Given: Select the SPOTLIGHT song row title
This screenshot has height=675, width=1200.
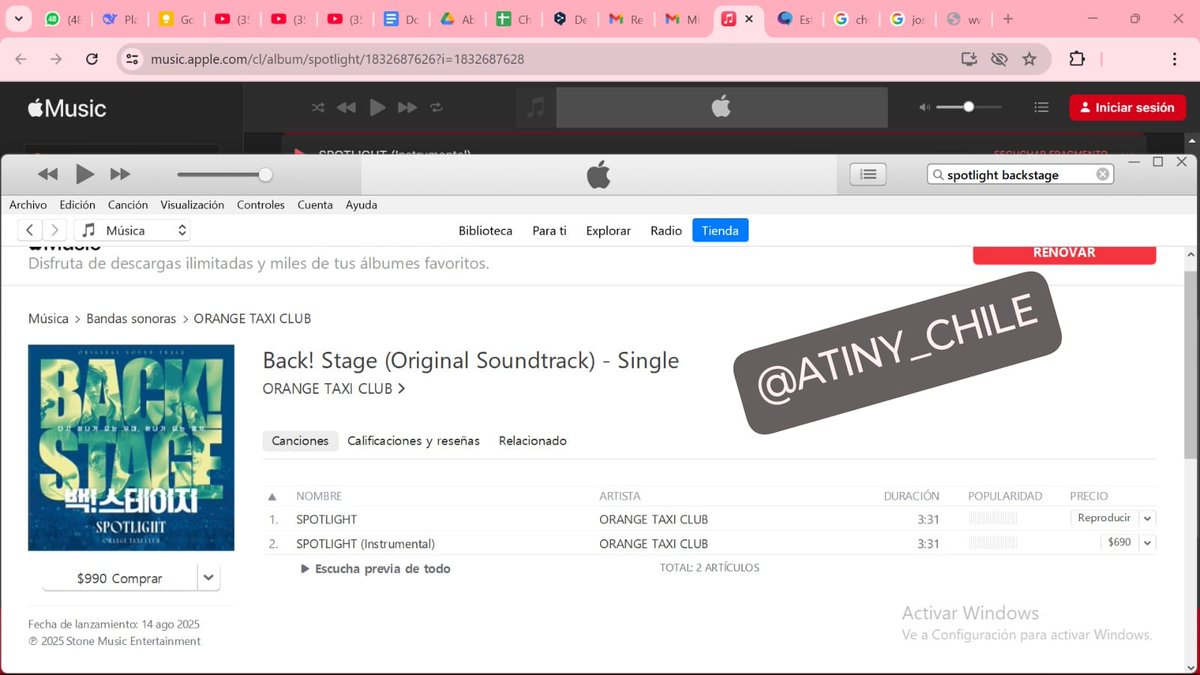Looking at the screenshot, I should [326, 520].
